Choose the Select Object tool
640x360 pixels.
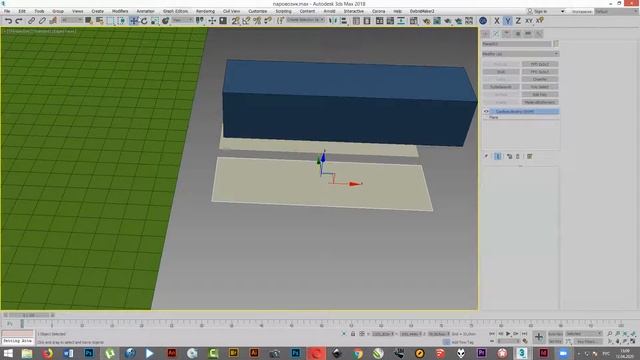pos(89,20)
